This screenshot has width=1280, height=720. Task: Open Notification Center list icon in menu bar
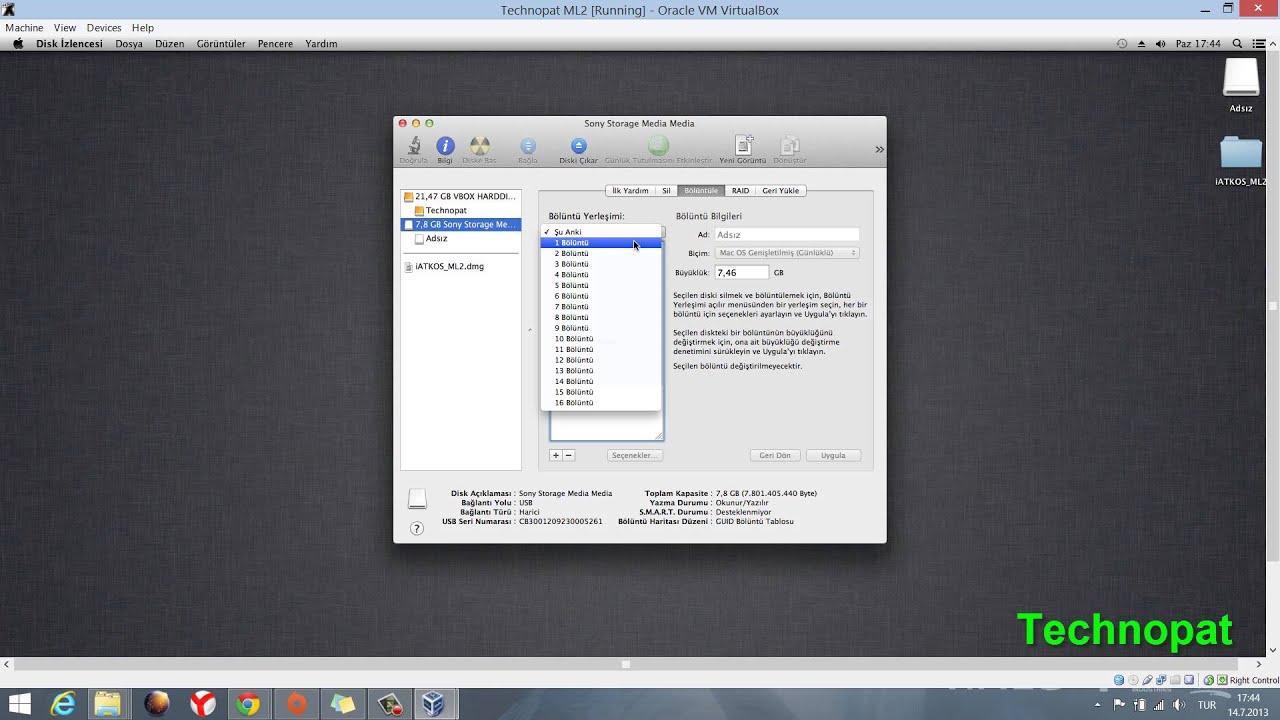pyautogui.click(x=1258, y=44)
